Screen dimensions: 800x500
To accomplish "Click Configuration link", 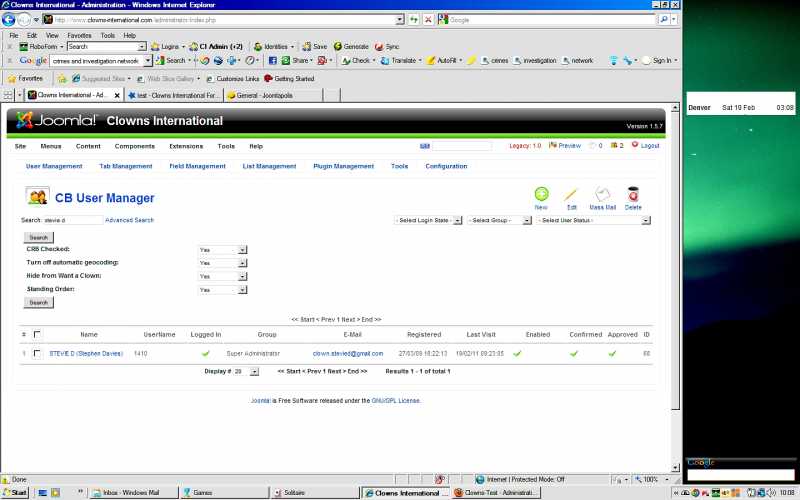I will point(446,166).
